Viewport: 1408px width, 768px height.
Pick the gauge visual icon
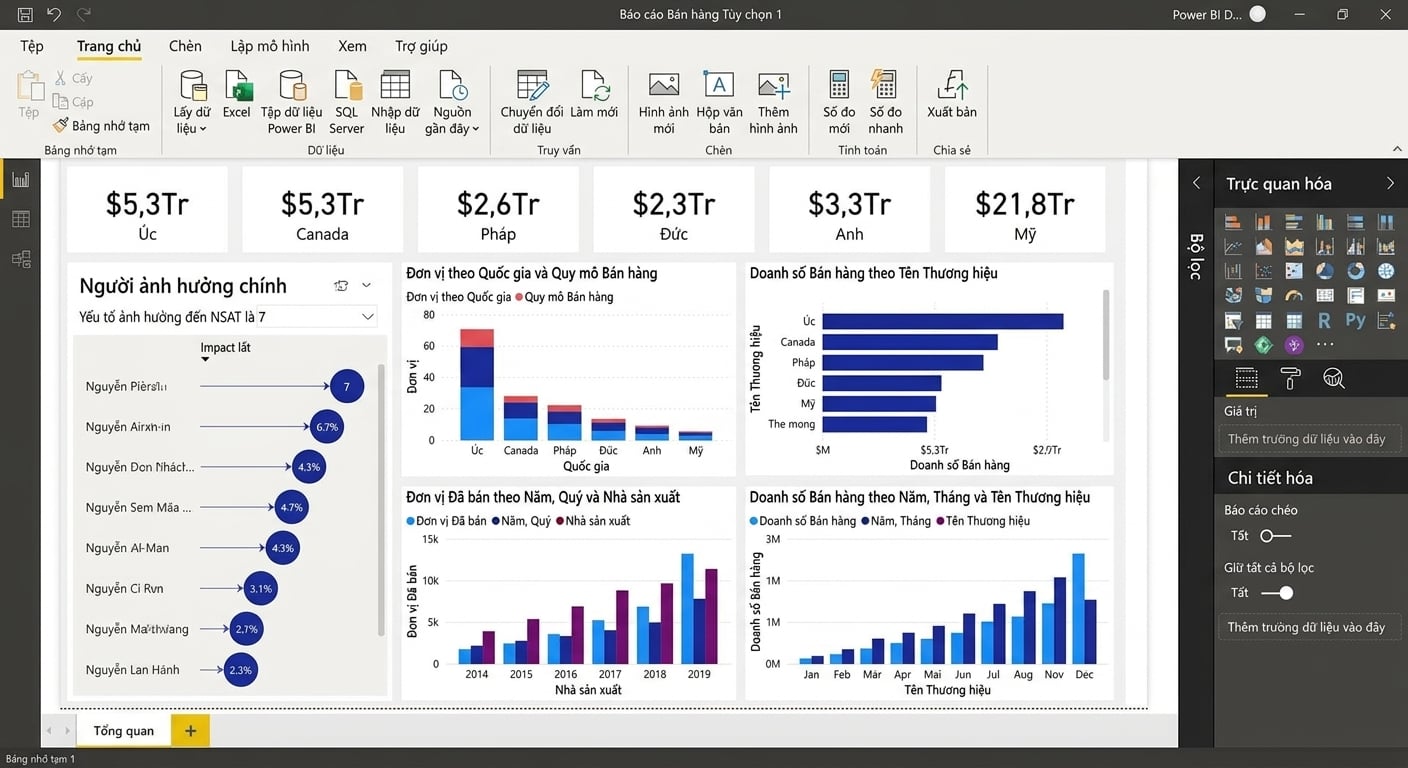(1294, 295)
